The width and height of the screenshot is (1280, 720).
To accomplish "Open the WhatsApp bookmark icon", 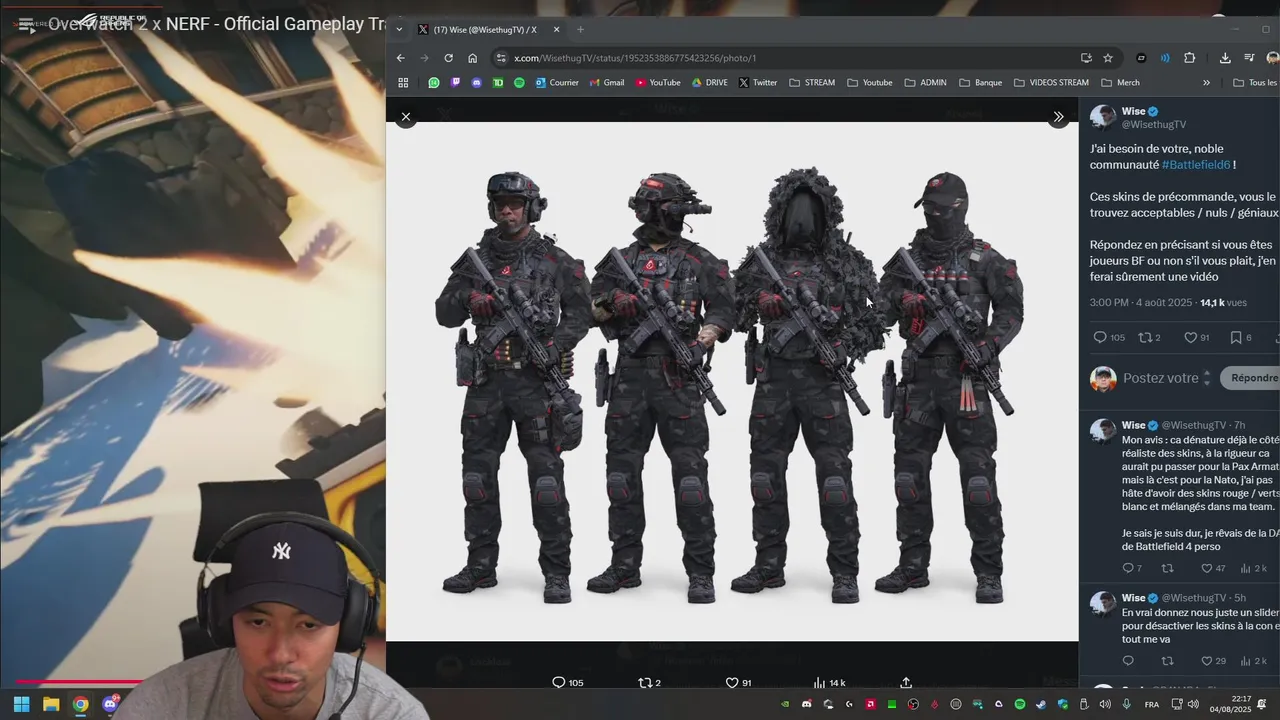I will 434,83.
